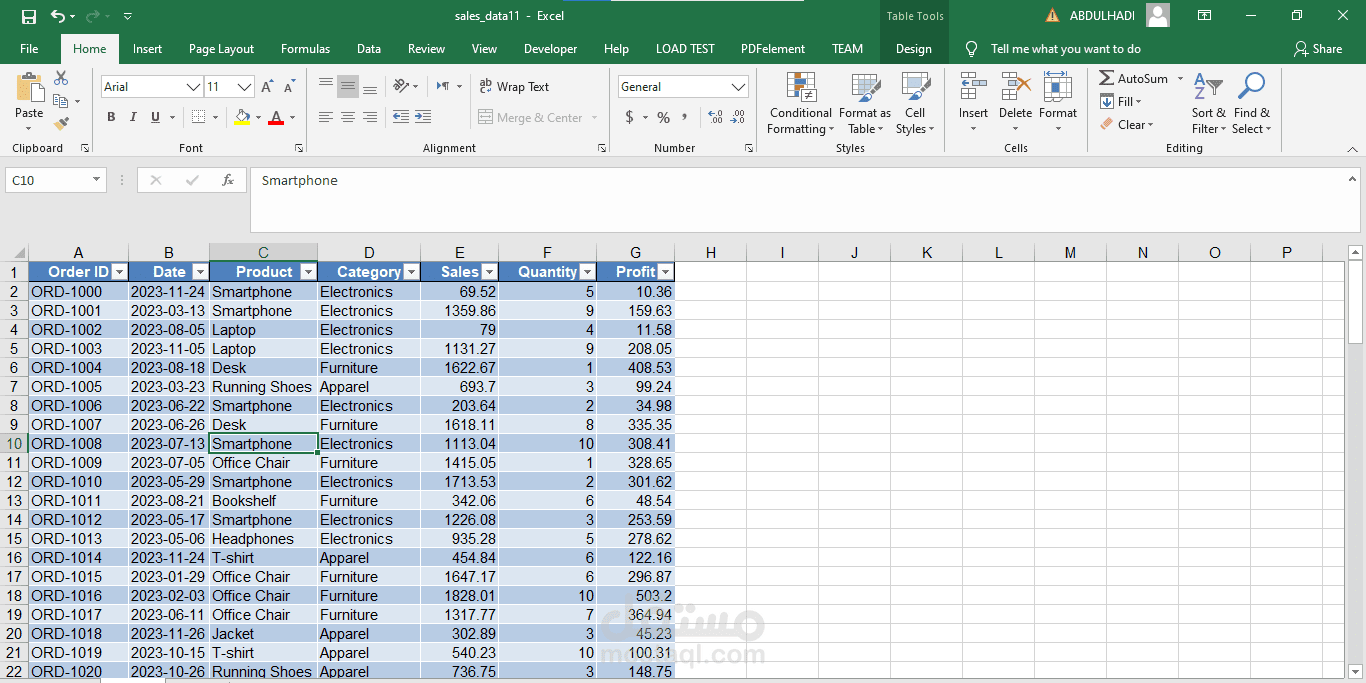1366x683 pixels.
Task: Click the Cut scissors icon
Action: pos(61,78)
